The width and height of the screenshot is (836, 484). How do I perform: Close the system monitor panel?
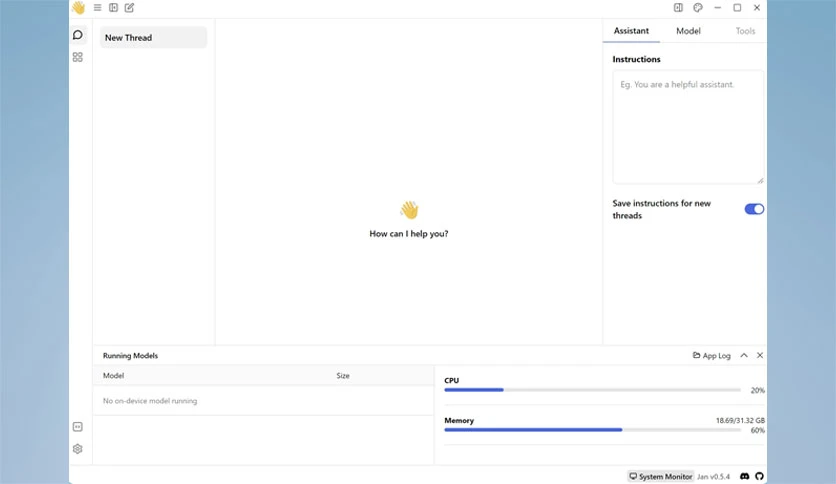click(x=760, y=356)
